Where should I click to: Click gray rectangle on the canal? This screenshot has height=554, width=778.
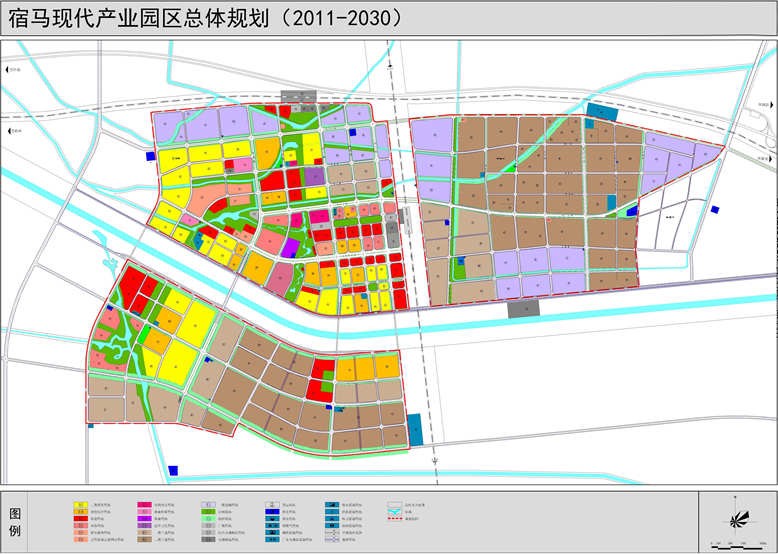coord(523,309)
